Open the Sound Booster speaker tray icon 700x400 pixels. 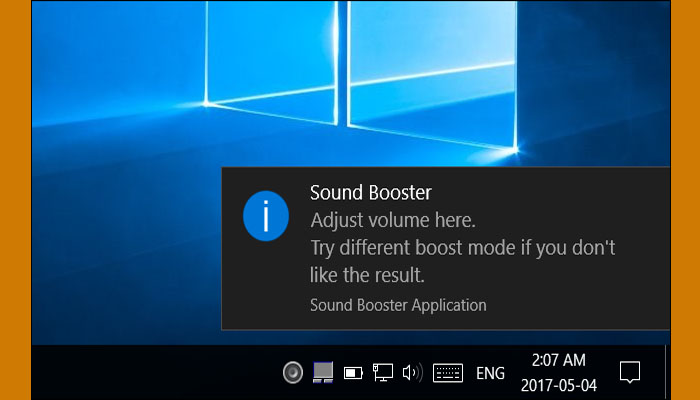coord(293,372)
